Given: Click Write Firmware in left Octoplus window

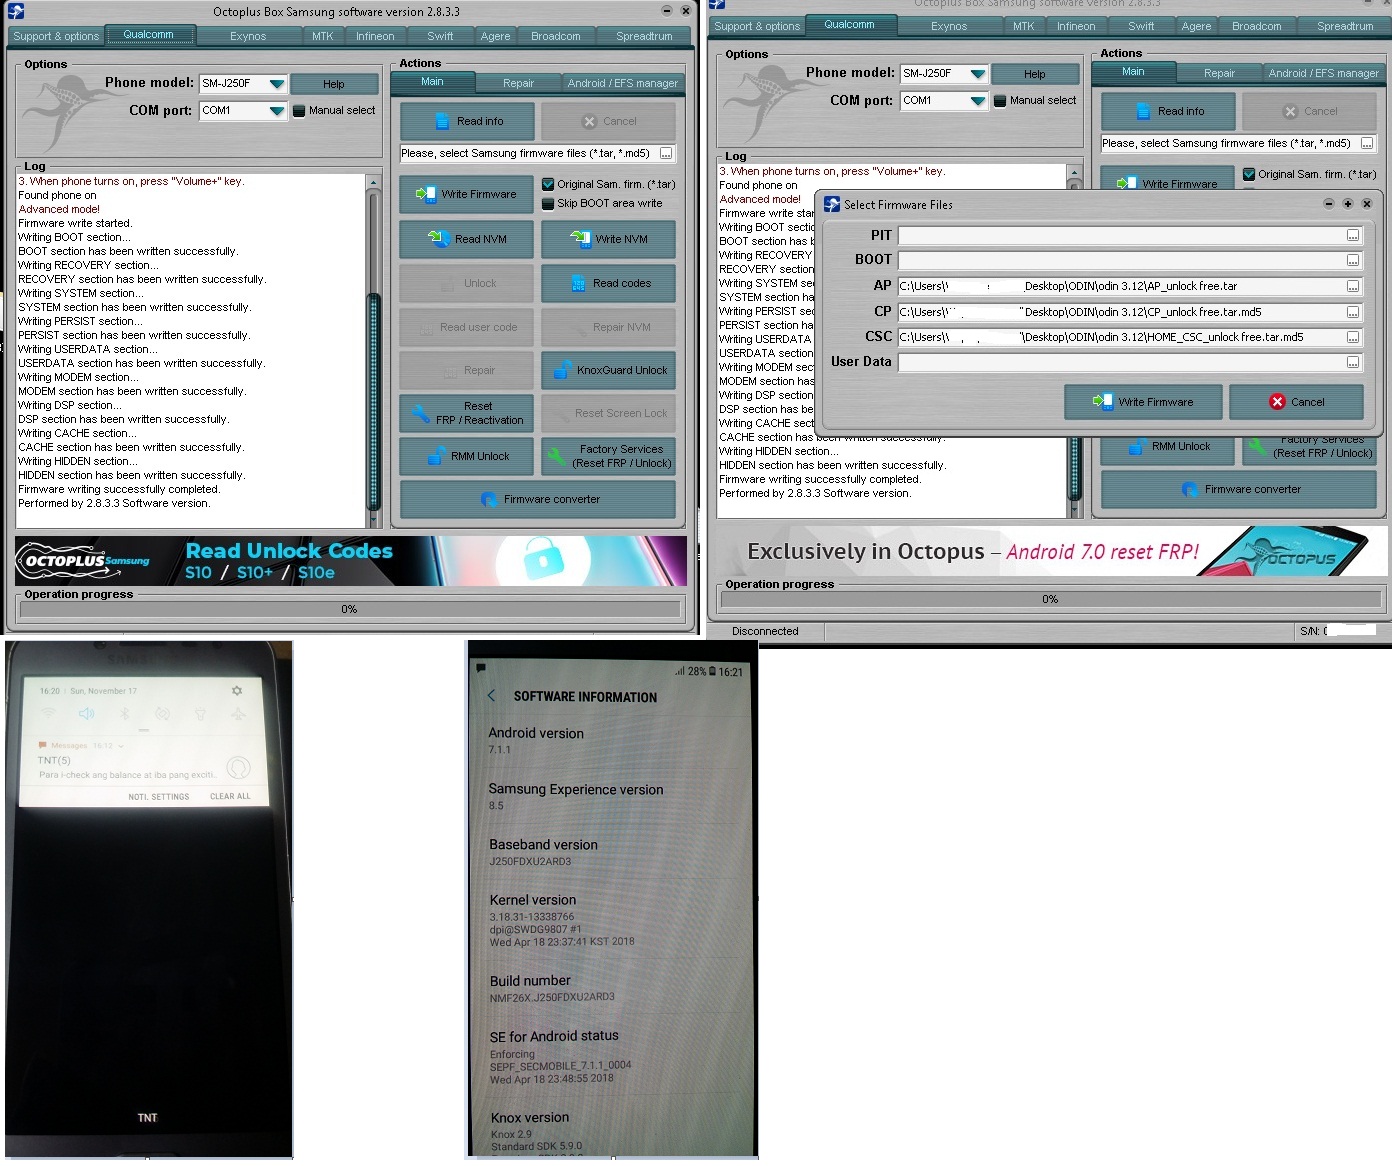Looking at the screenshot, I should click(467, 194).
